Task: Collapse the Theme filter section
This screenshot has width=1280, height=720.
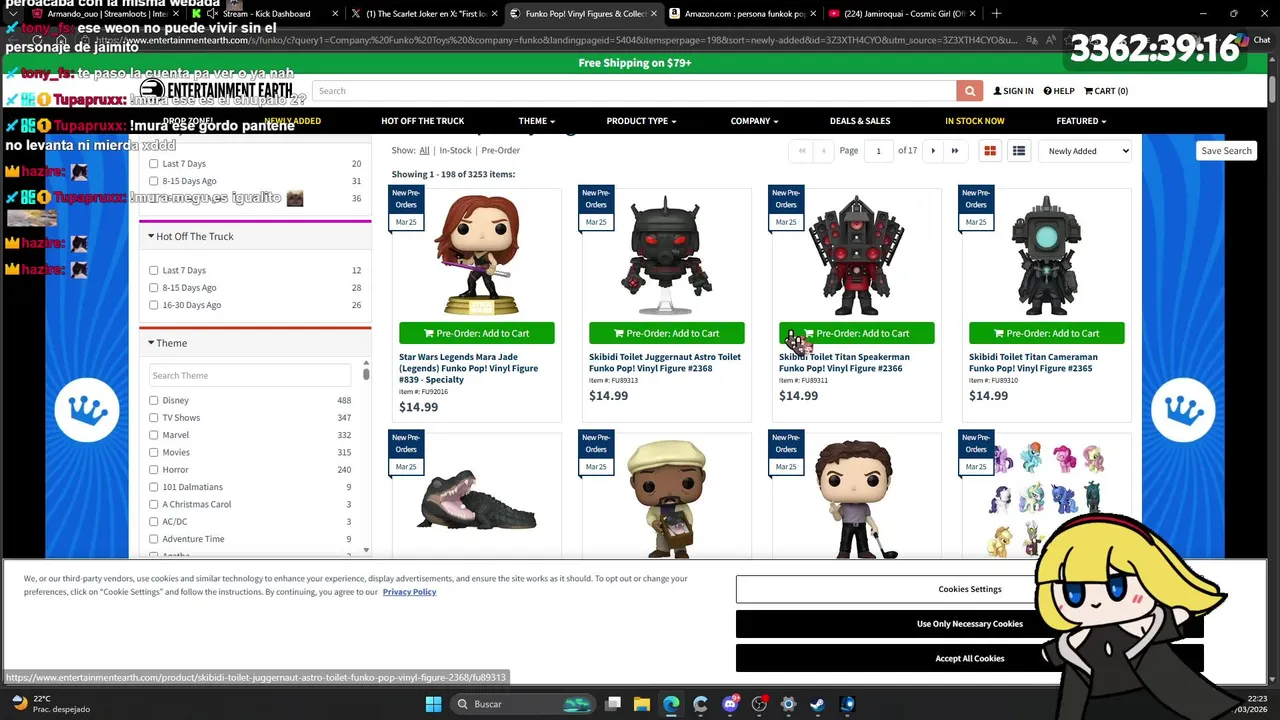Action: coord(168,343)
